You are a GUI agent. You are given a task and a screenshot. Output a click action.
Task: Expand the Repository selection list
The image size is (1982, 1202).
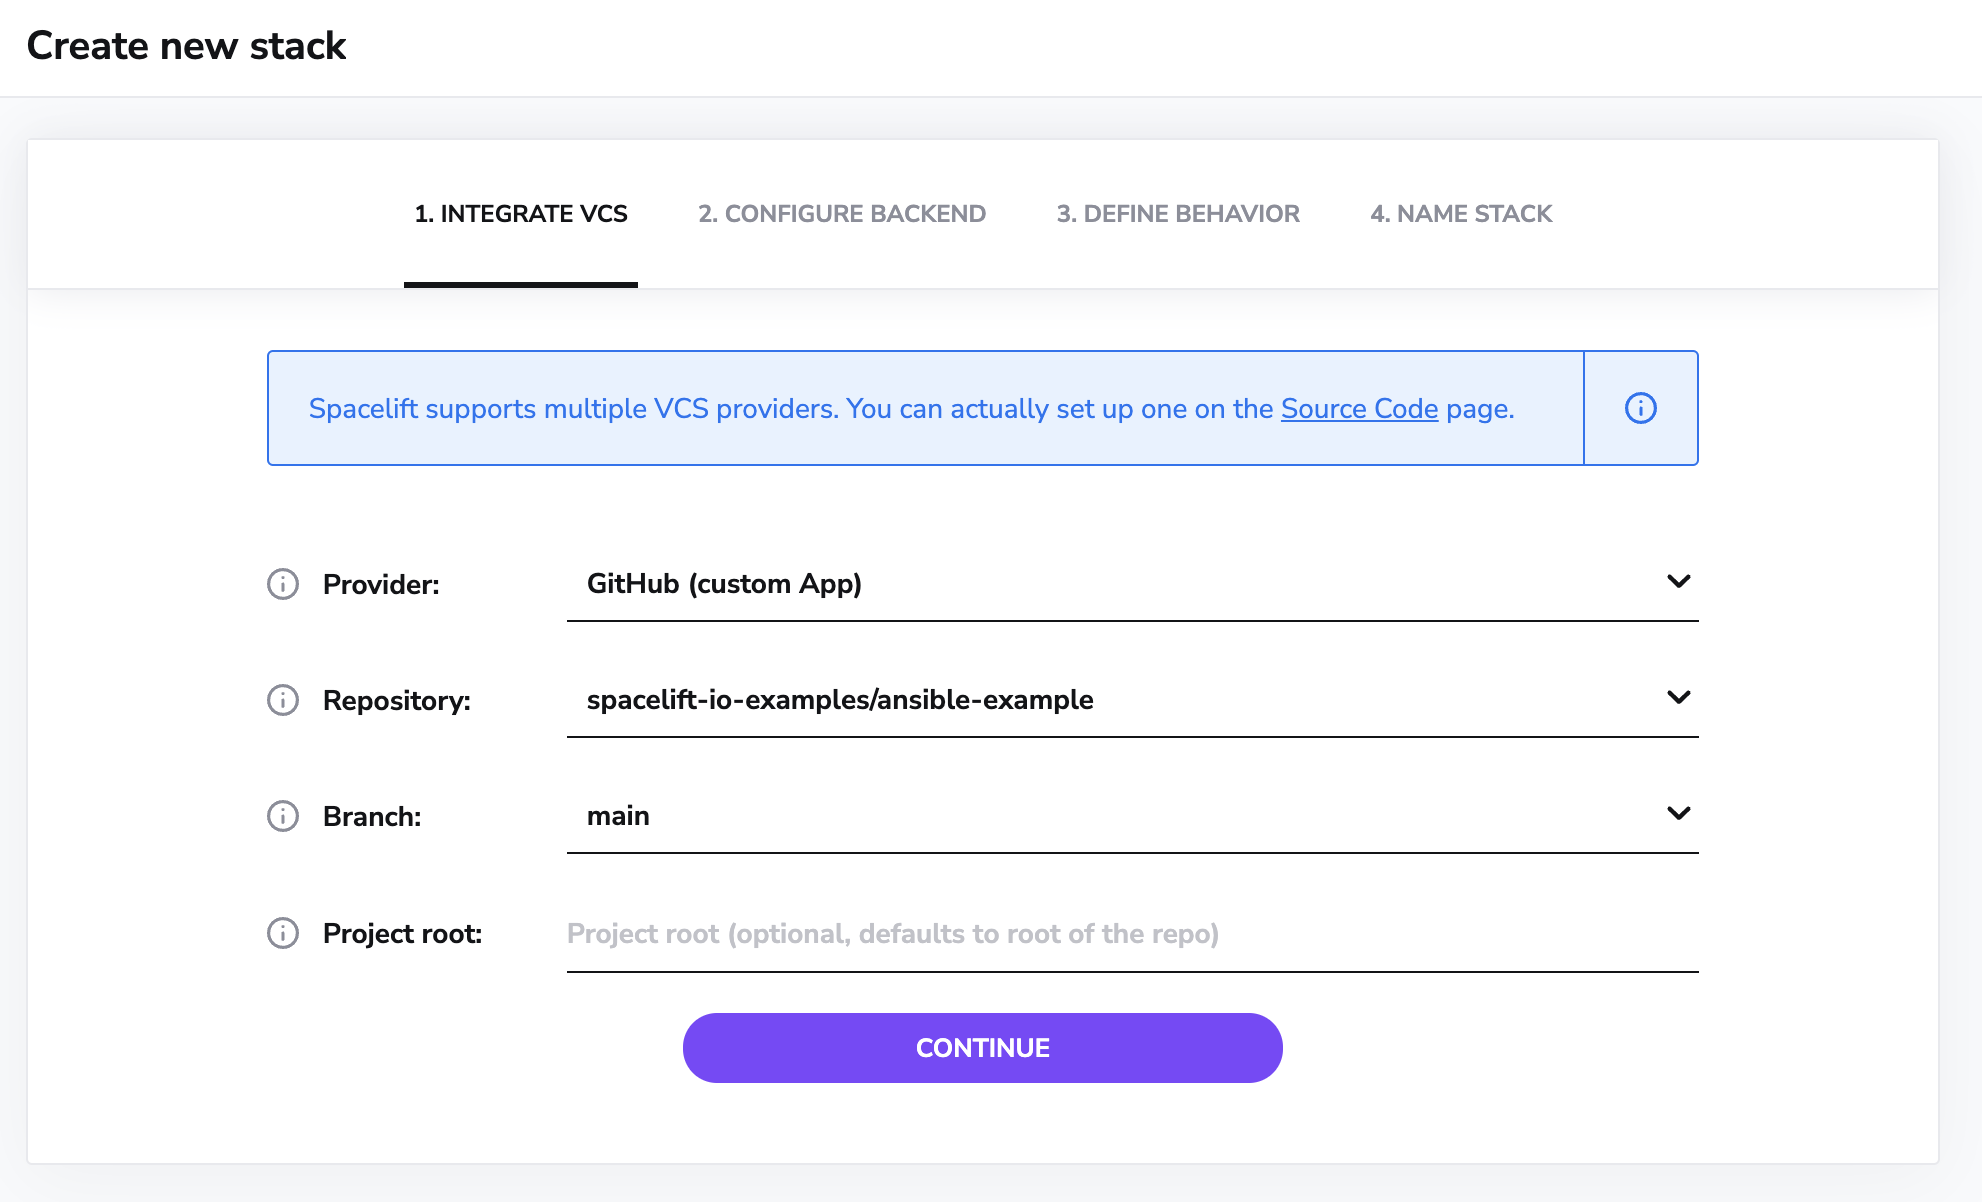coord(1679,697)
